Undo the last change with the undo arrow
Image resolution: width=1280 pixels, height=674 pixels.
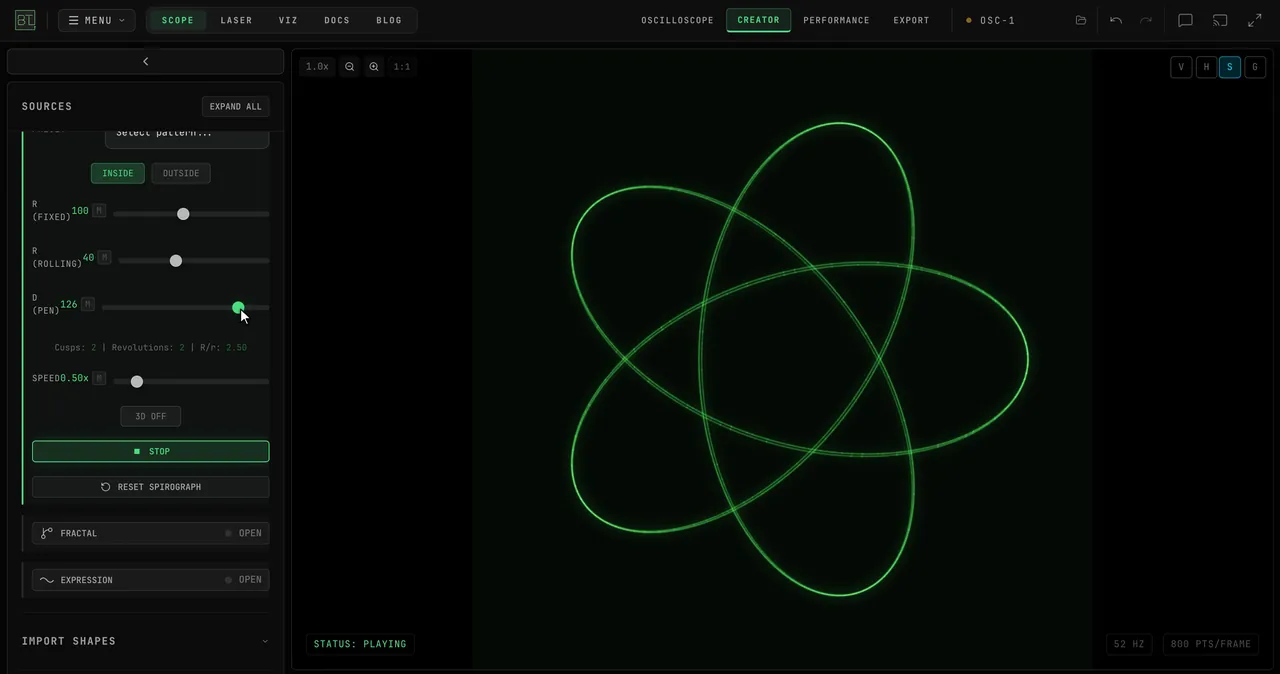(x=1116, y=20)
